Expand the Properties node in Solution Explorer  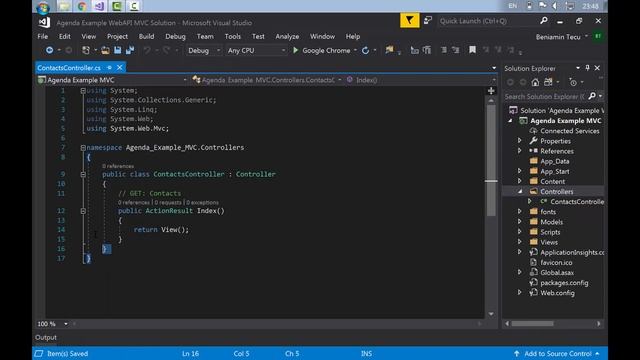coord(520,140)
